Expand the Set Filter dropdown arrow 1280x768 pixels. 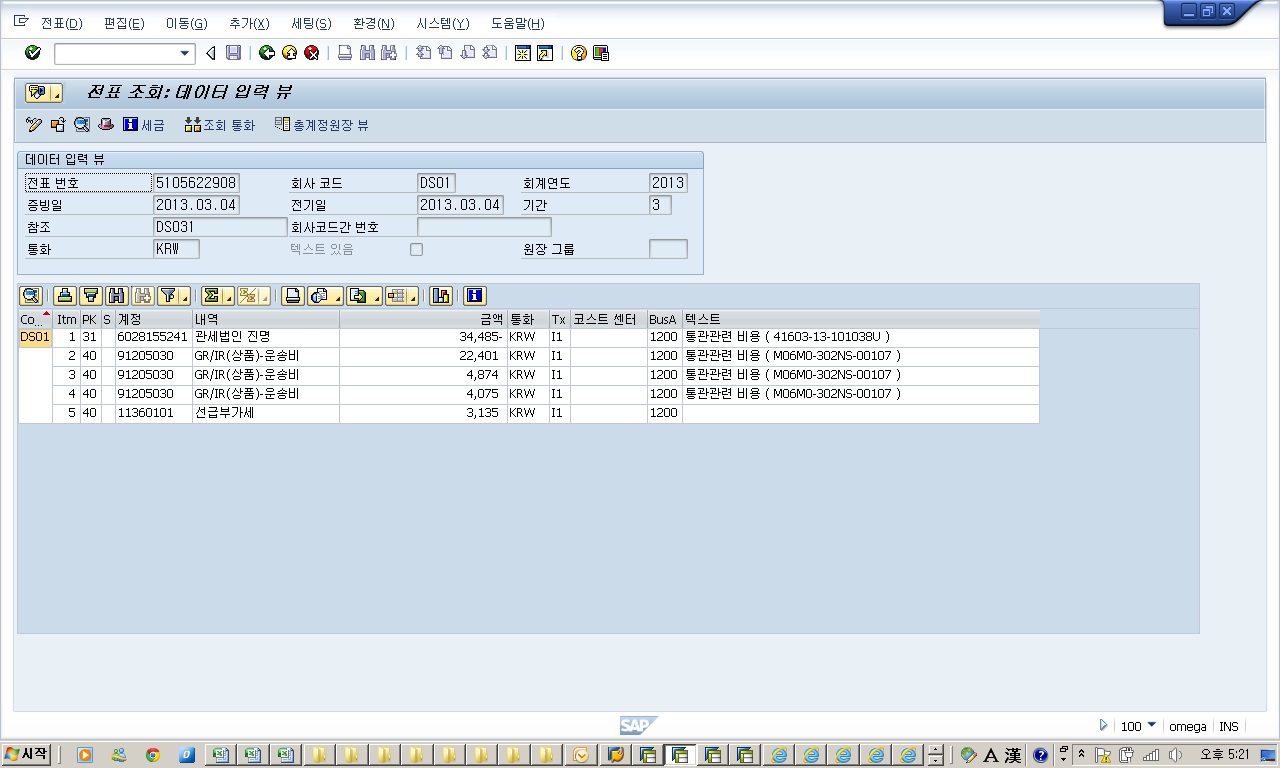(185, 296)
